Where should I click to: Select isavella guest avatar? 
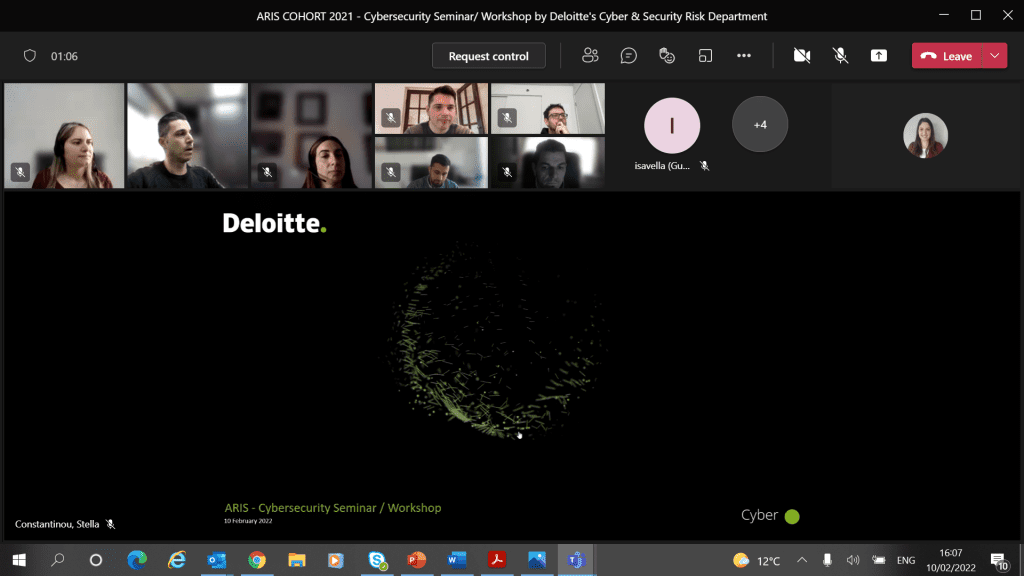tap(671, 125)
